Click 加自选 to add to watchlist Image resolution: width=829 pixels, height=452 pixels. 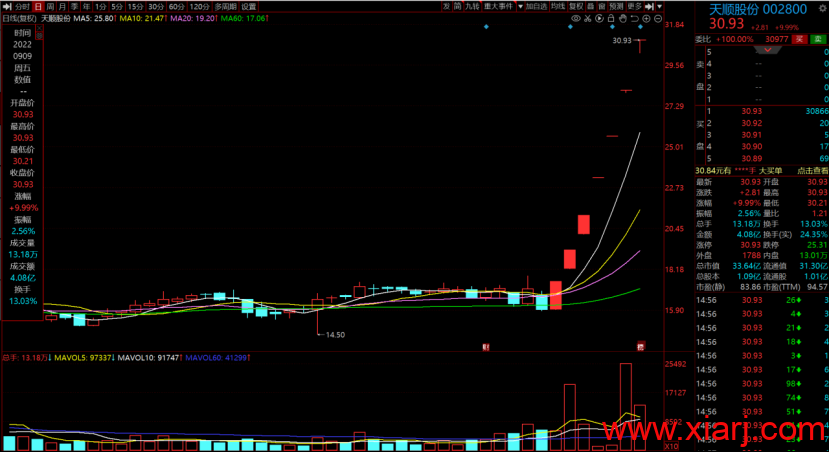point(536,6)
